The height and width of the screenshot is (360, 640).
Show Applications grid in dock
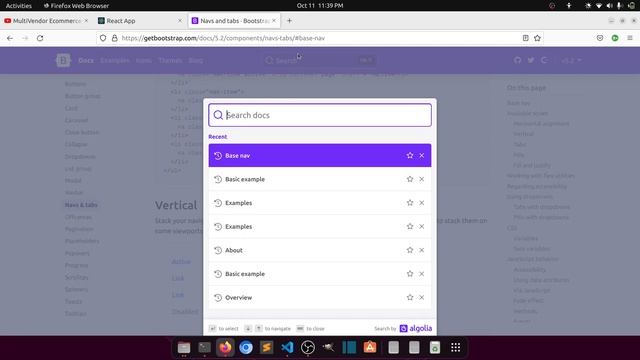(x=456, y=347)
